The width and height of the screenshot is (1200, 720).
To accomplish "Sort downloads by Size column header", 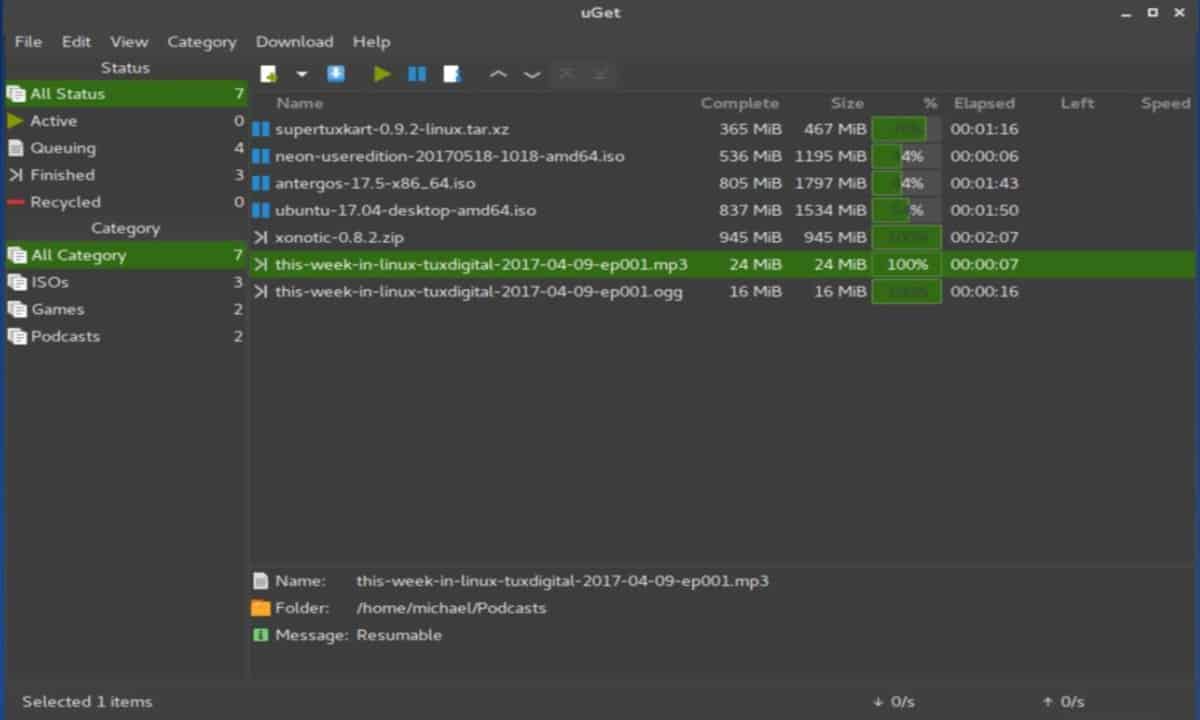I will click(846, 103).
